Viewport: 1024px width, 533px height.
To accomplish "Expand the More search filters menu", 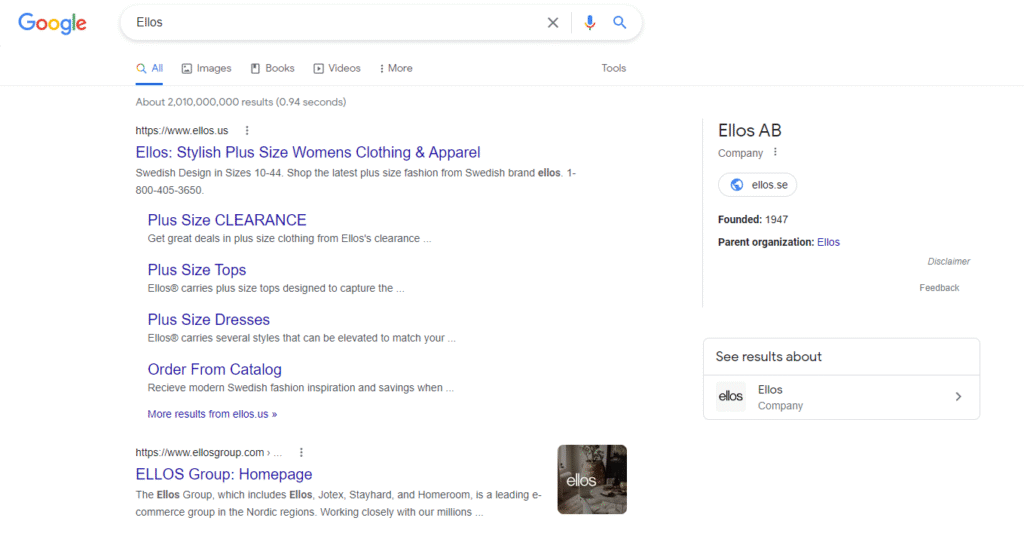I will coord(396,68).
